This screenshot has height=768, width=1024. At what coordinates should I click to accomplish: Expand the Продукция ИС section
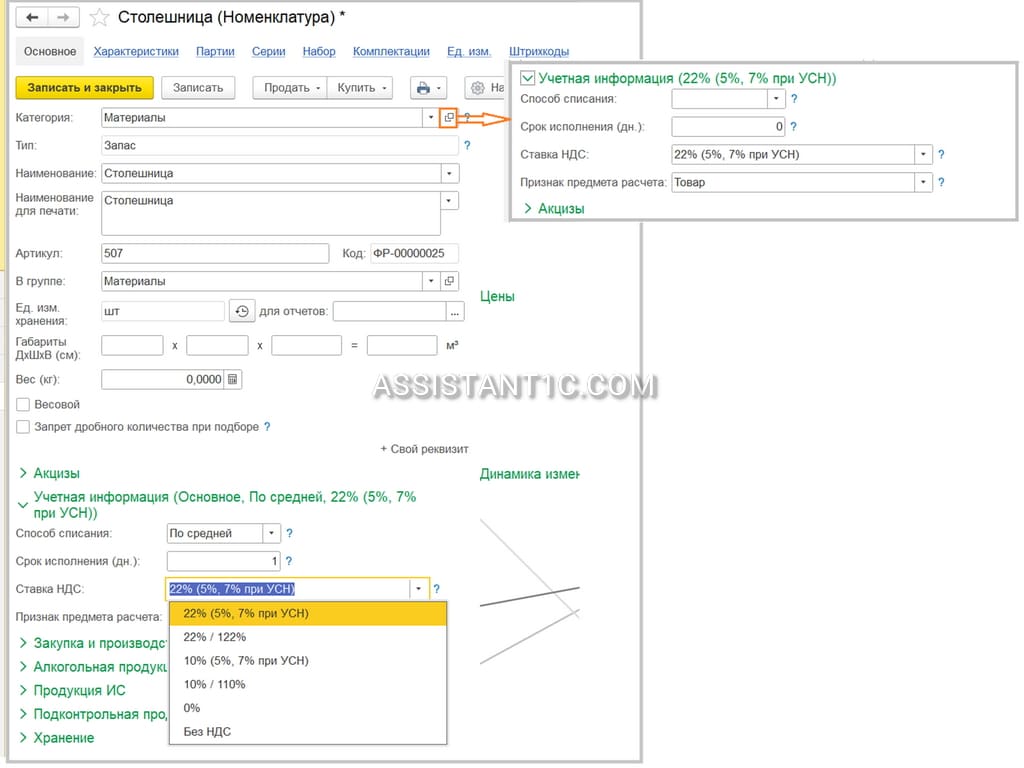(72, 690)
